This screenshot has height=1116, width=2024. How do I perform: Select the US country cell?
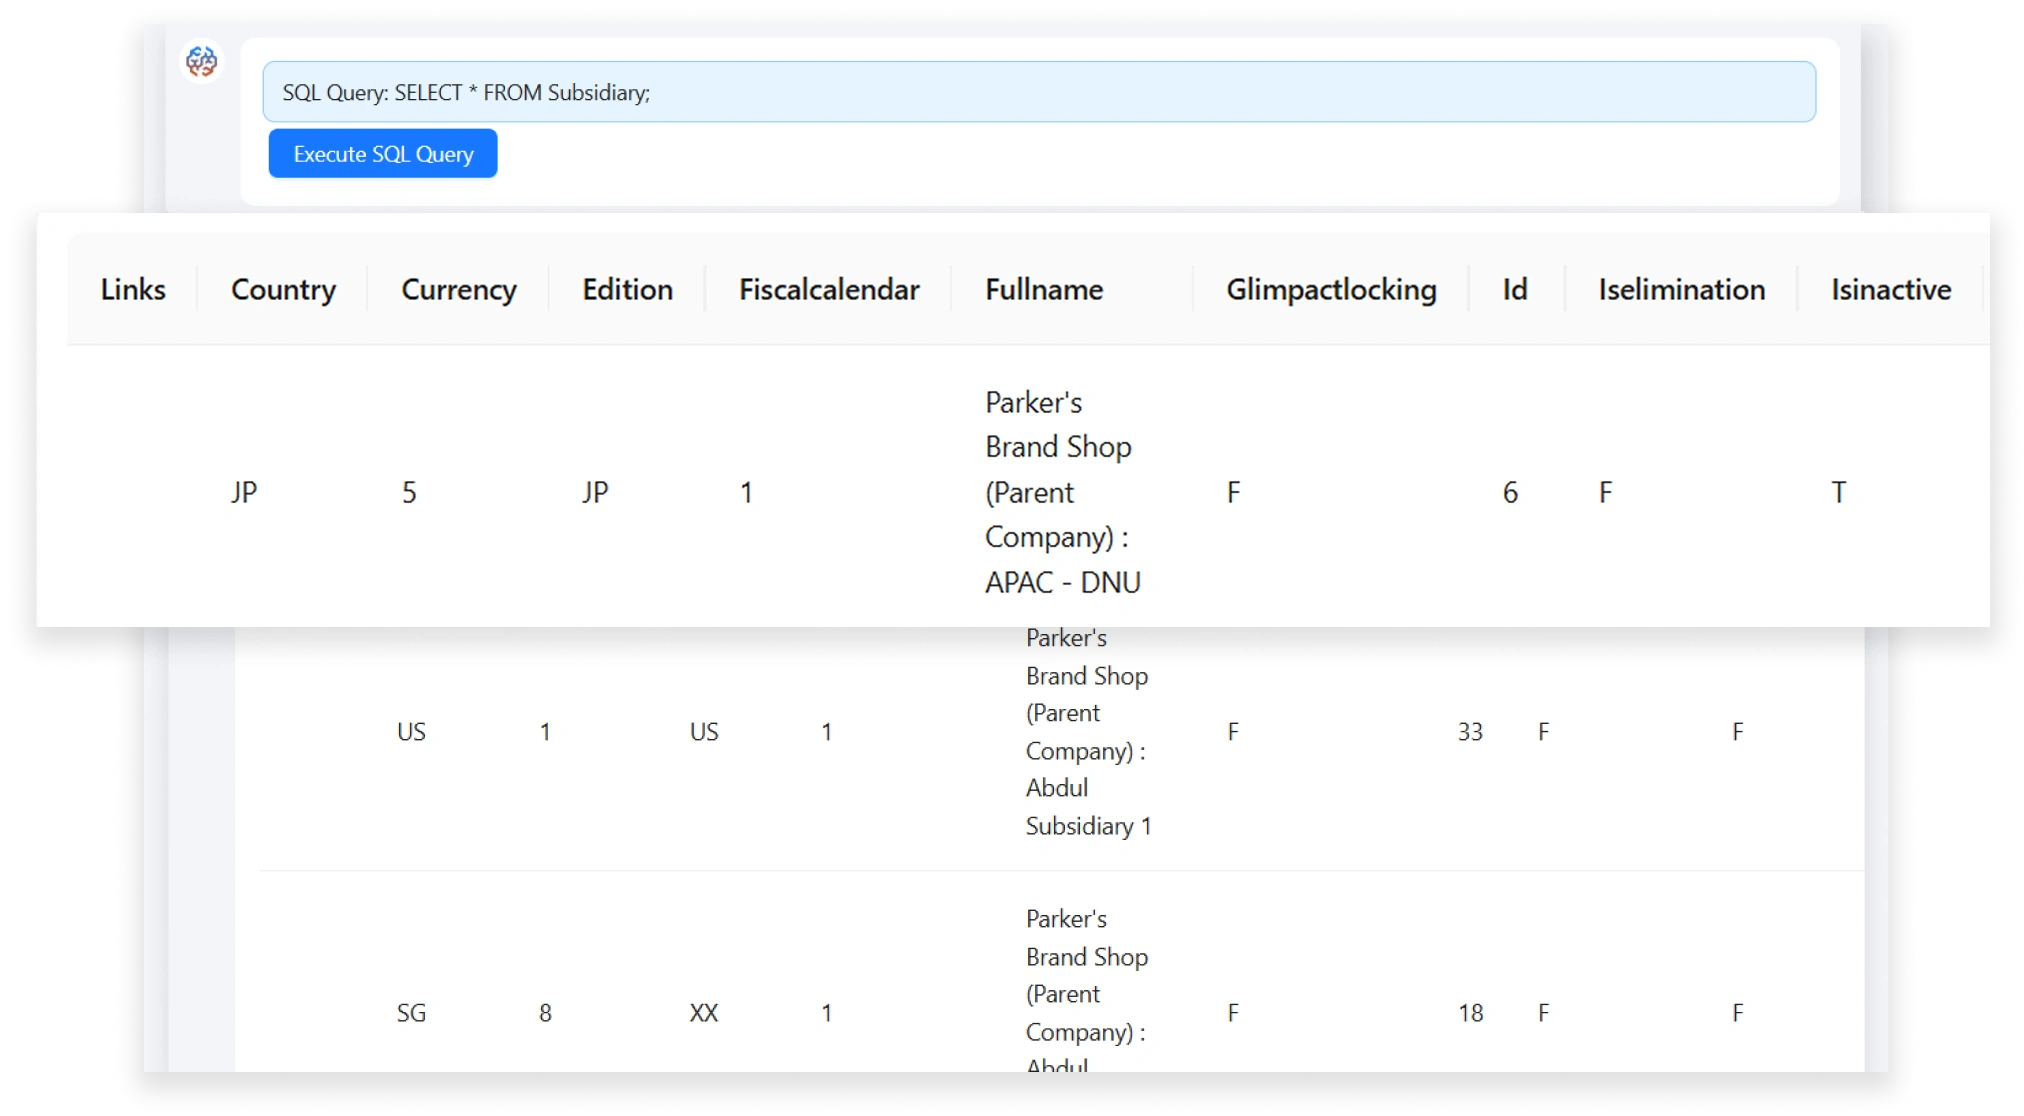pyautogui.click(x=411, y=732)
